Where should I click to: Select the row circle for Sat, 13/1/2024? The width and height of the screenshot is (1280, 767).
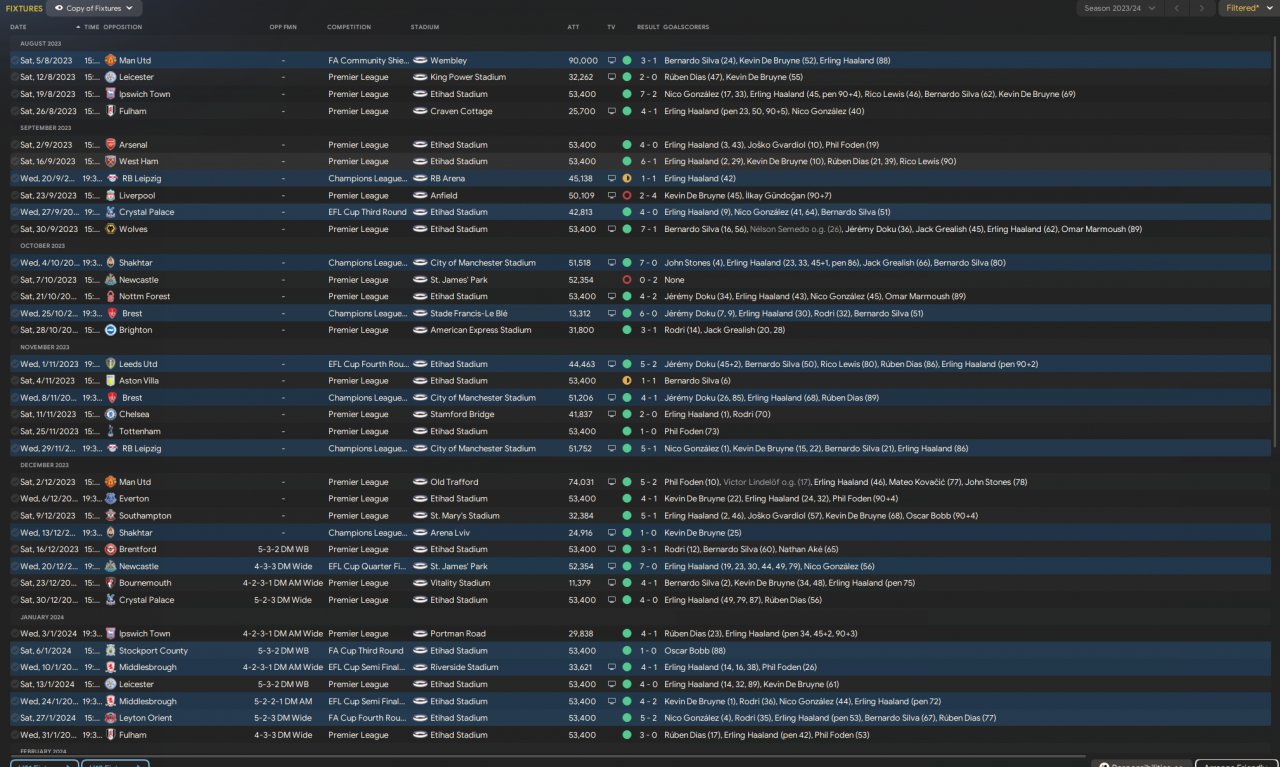coord(14,684)
